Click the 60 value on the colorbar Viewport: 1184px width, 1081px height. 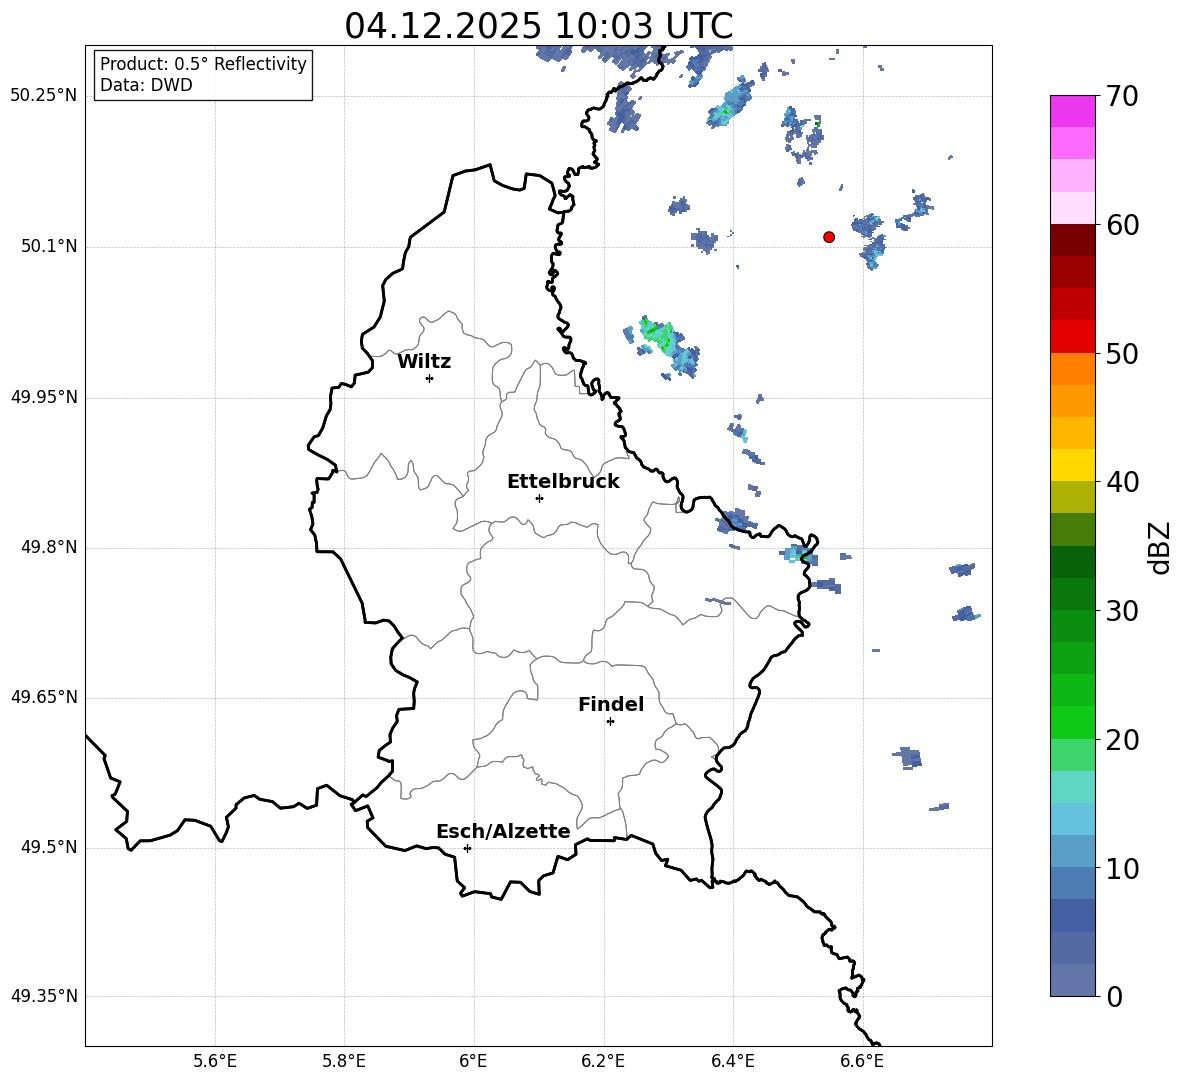[1122, 225]
